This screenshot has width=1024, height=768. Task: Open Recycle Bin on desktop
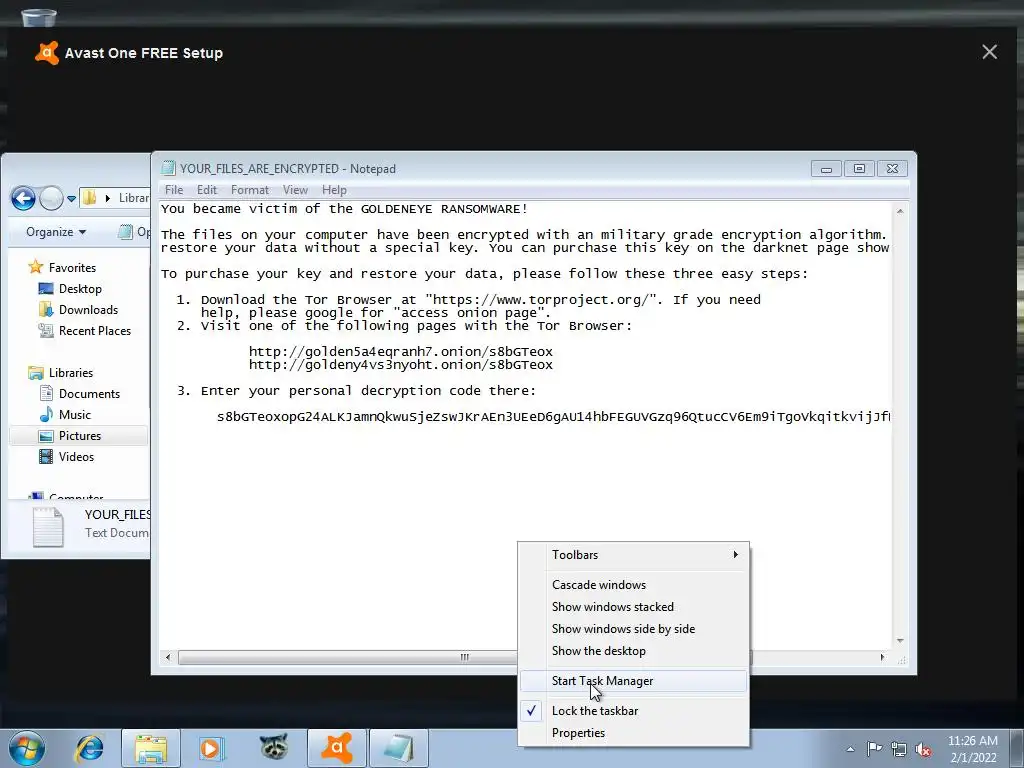pyautogui.click(x=39, y=16)
